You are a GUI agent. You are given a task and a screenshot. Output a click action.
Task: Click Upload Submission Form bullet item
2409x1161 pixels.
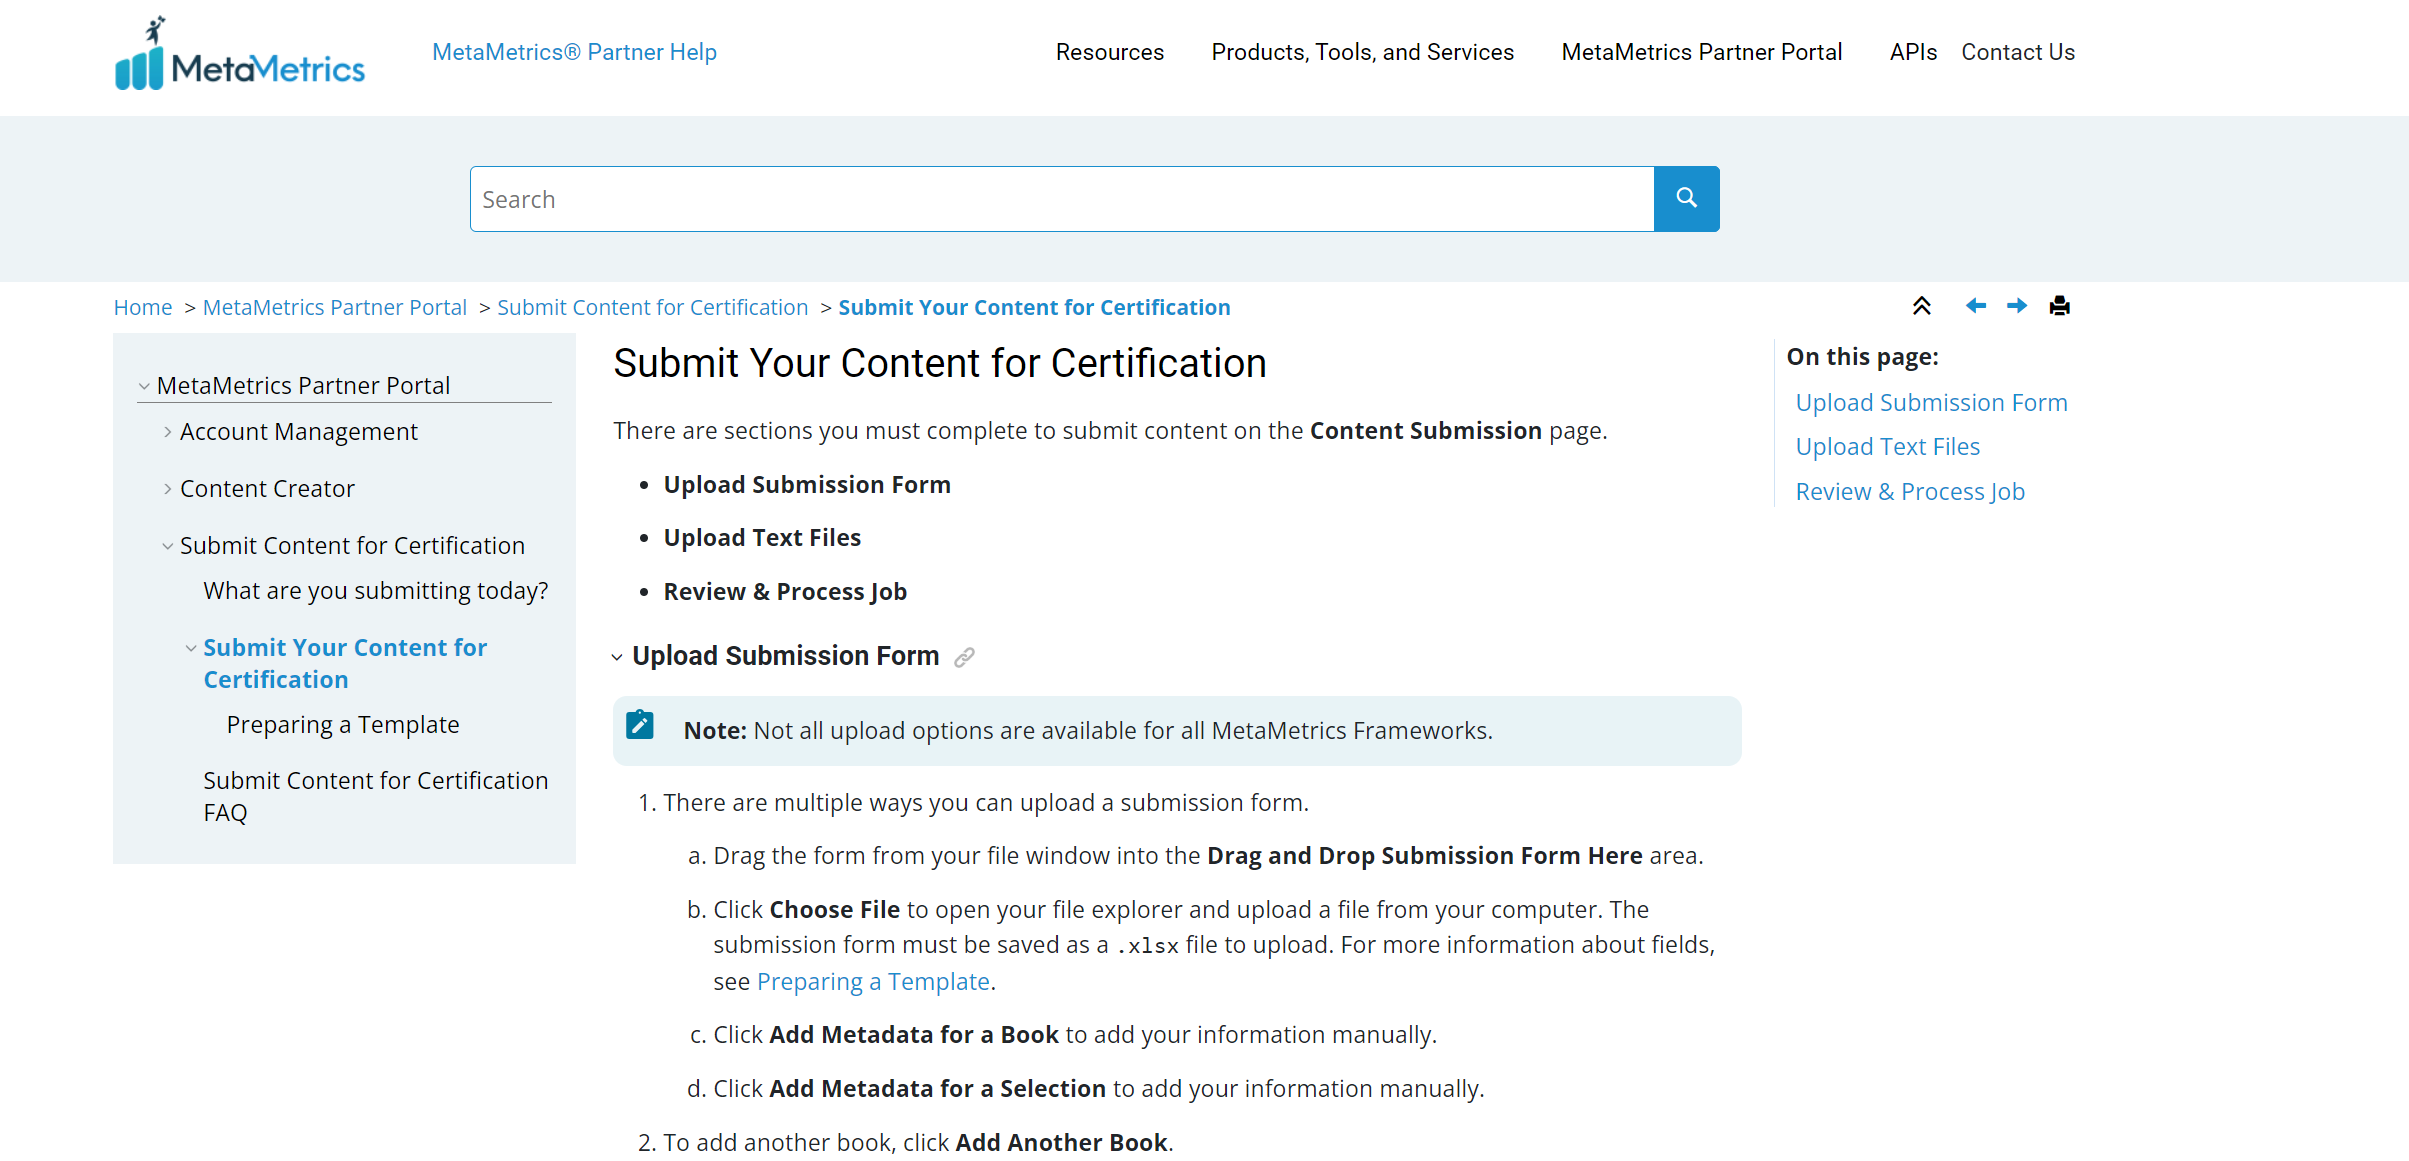click(x=807, y=485)
